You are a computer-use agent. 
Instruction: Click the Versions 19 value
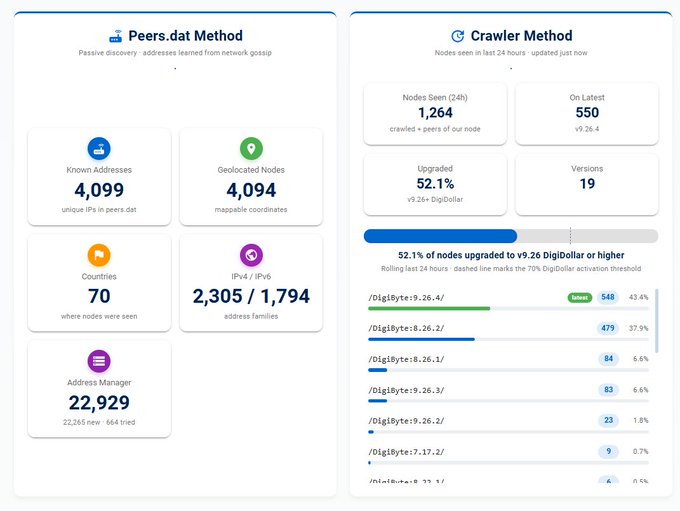[587, 184]
